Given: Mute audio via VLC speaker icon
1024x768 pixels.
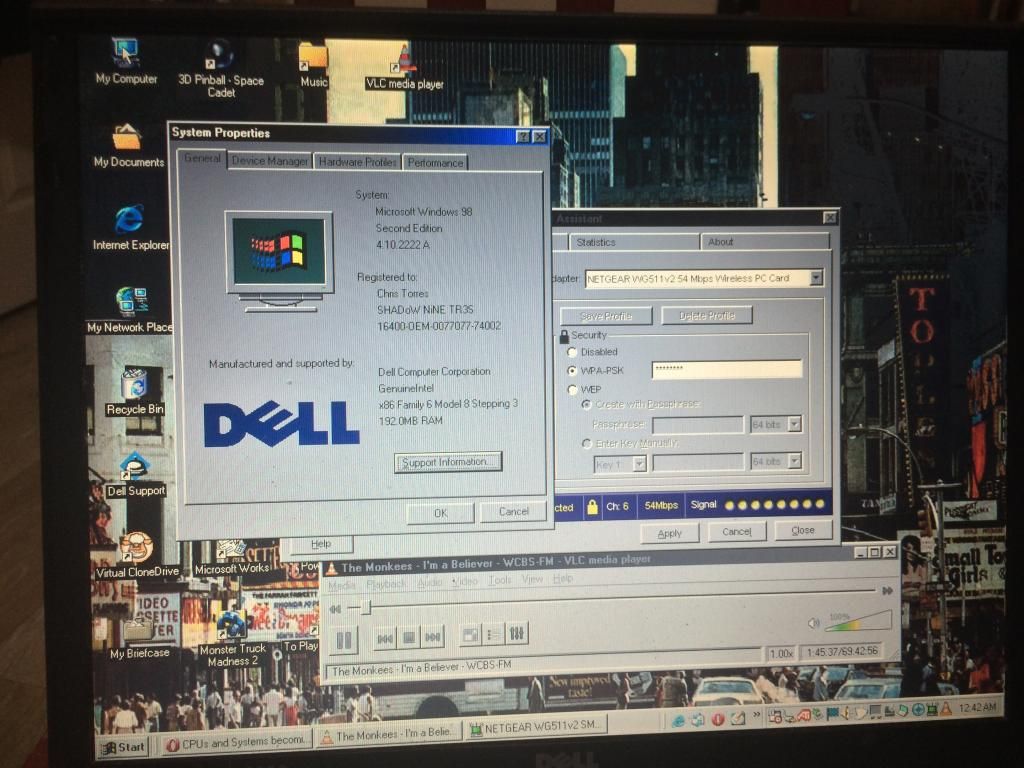Looking at the screenshot, I should click(813, 624).
